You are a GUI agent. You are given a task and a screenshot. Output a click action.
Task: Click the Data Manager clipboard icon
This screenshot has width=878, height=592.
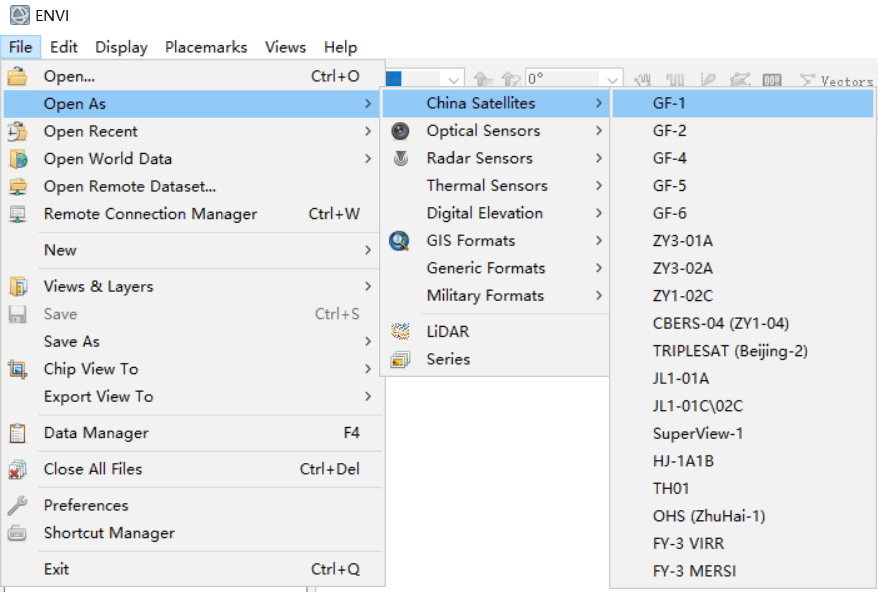click(x=17, y=433)
